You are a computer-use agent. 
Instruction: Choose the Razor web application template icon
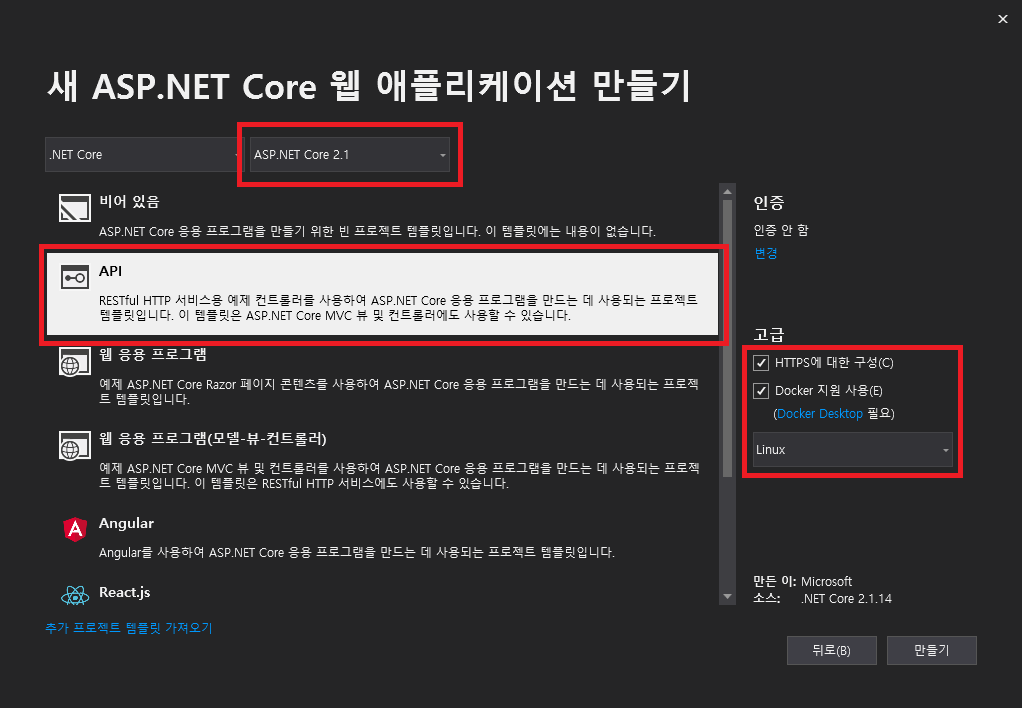(x=75, y=362)
